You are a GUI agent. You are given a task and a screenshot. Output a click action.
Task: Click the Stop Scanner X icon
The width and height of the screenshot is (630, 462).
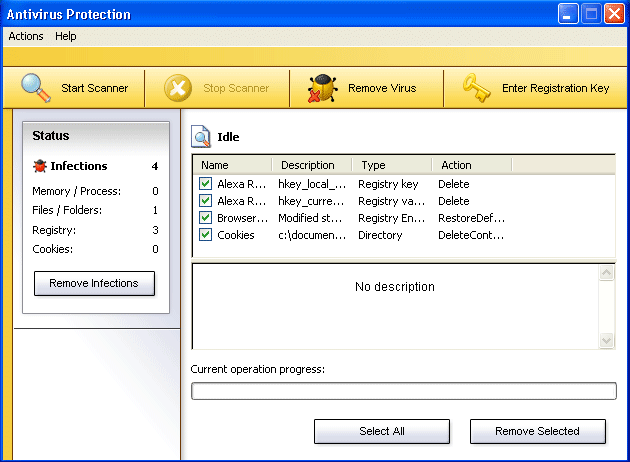(178, 88)
